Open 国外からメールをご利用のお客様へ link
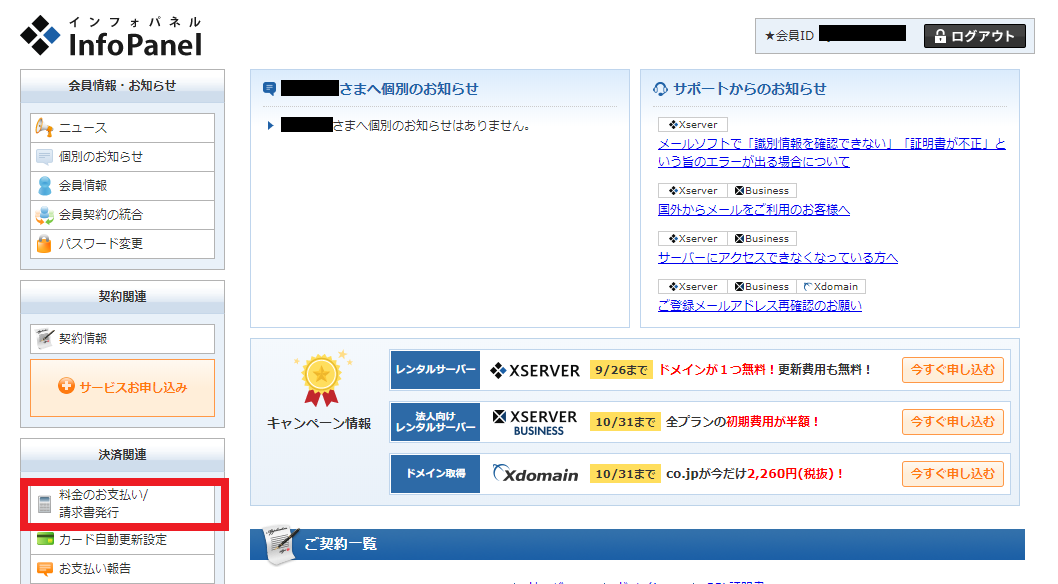 tap(753, 210)
